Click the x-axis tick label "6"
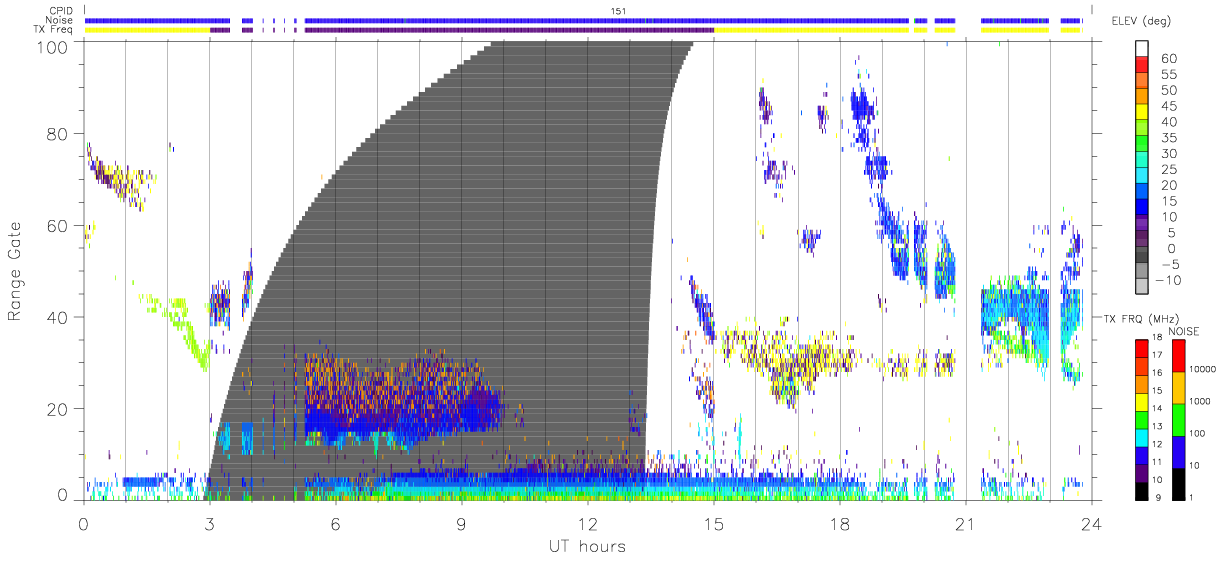This screenshot has height=567, width=1228. coord(335,523)
